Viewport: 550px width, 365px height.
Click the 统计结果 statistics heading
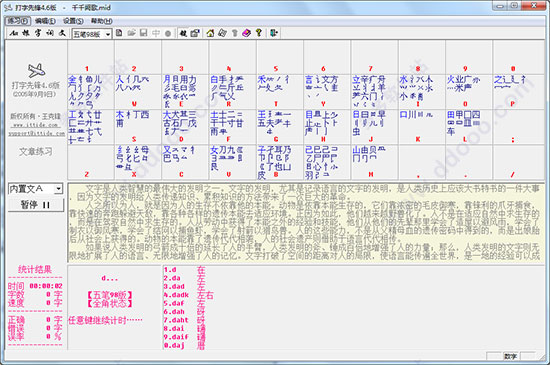point(35,269)
